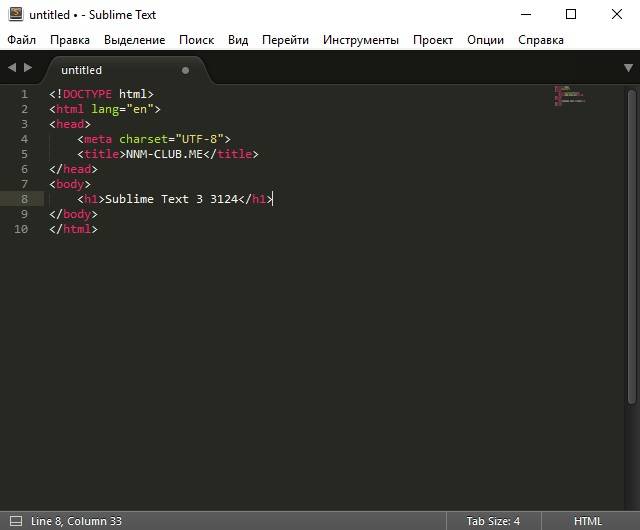This screenshot has width=640, height=530.
Task: Click the charset attribute on line 4
Action: [x=143, y=139]
